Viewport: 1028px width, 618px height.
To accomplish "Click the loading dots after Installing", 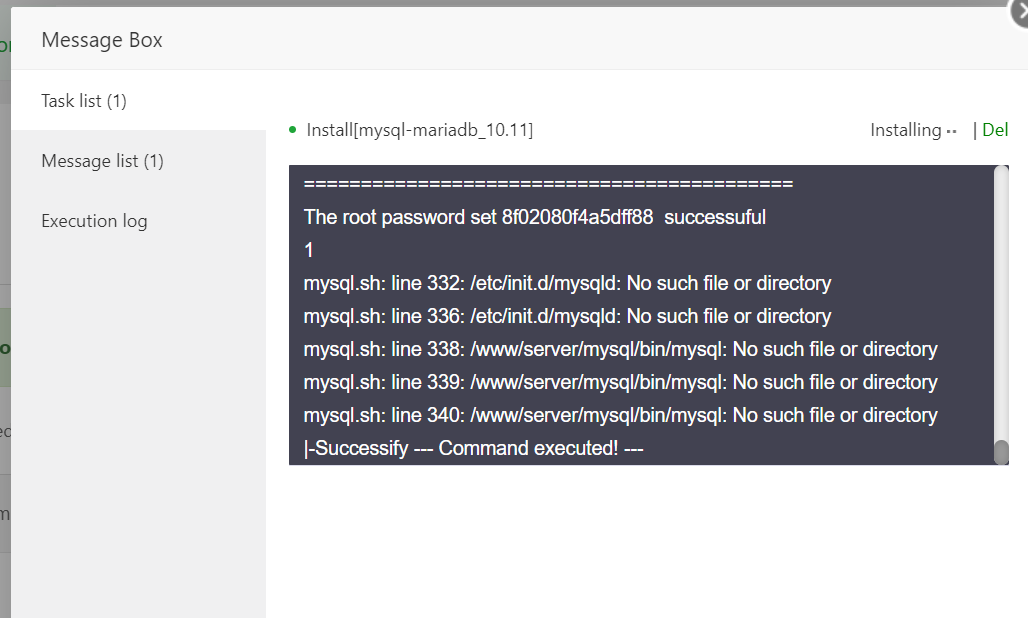I will coord(952,131).
